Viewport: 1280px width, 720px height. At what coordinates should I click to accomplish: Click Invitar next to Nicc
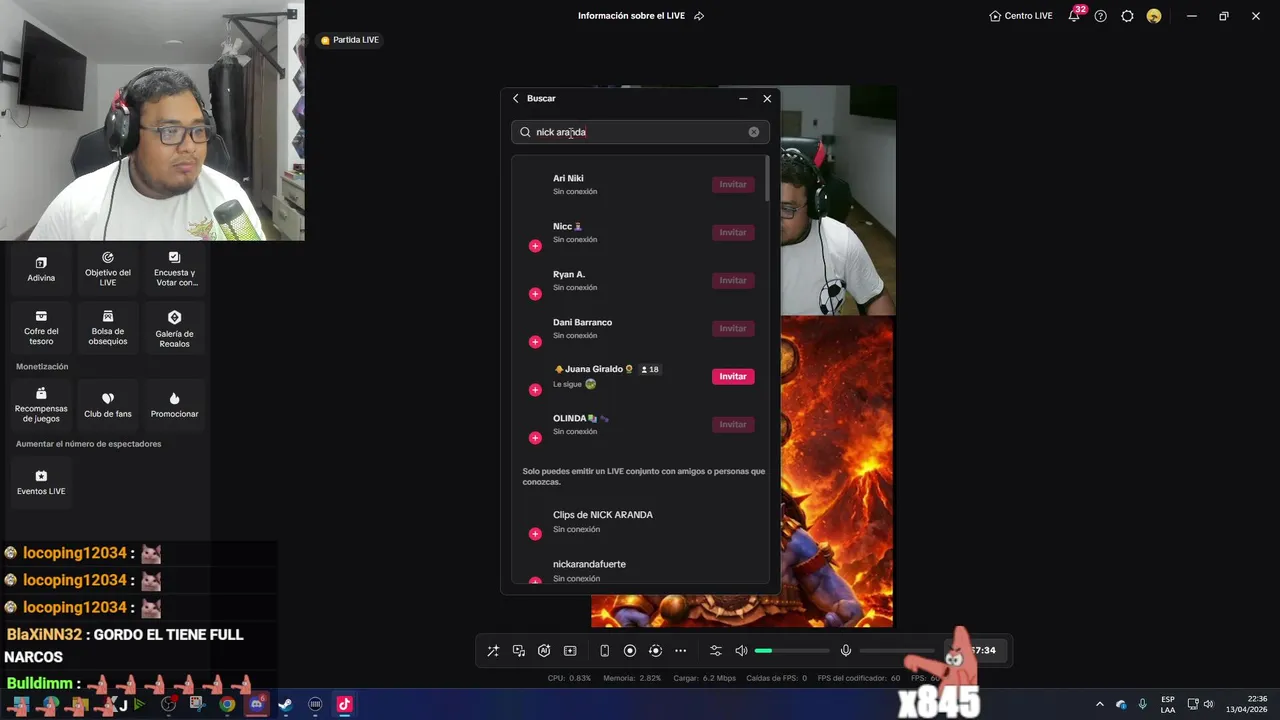click(733, 232)
